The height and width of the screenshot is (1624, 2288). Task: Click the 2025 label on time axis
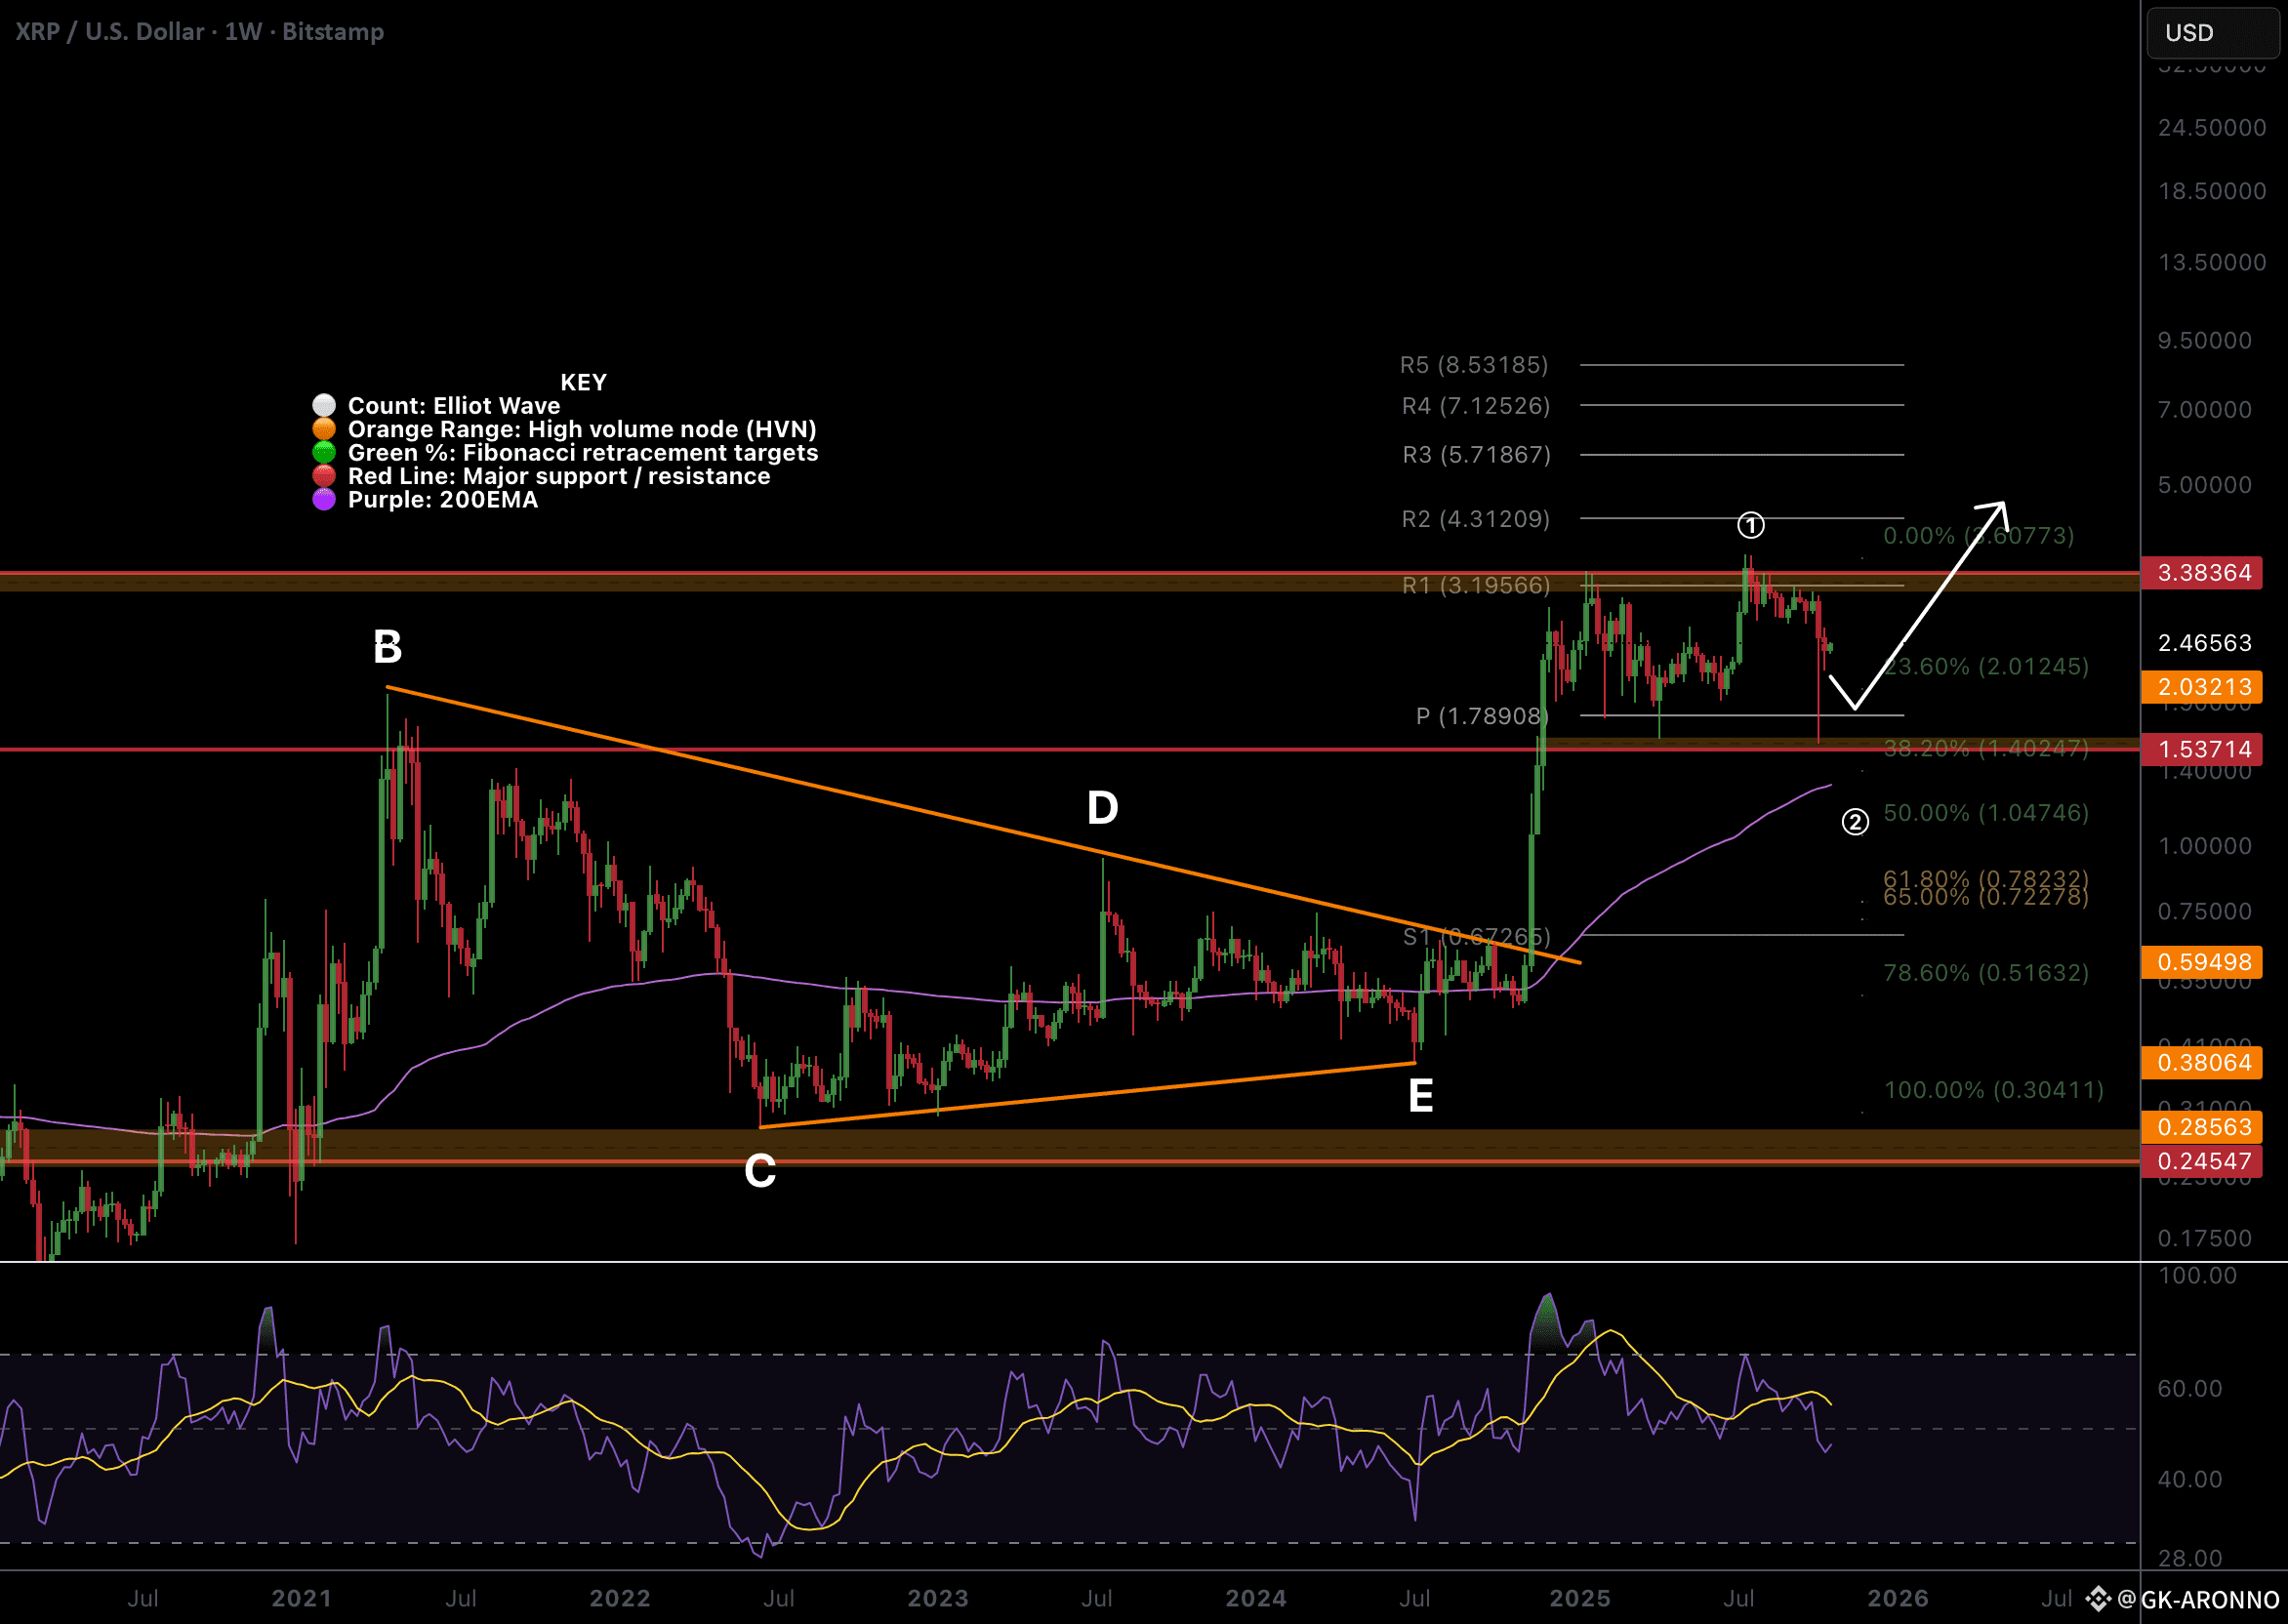coord(1579,1598)
